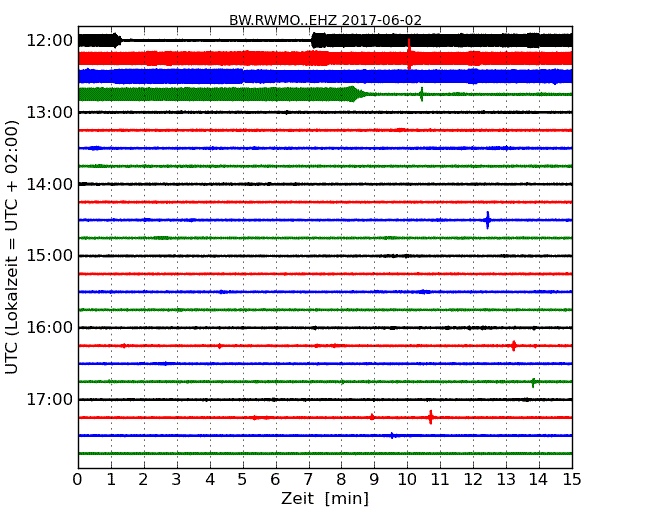Select the 14:00 time label
The height and width of the screenshot is (520, 650).
click(49, 184)
